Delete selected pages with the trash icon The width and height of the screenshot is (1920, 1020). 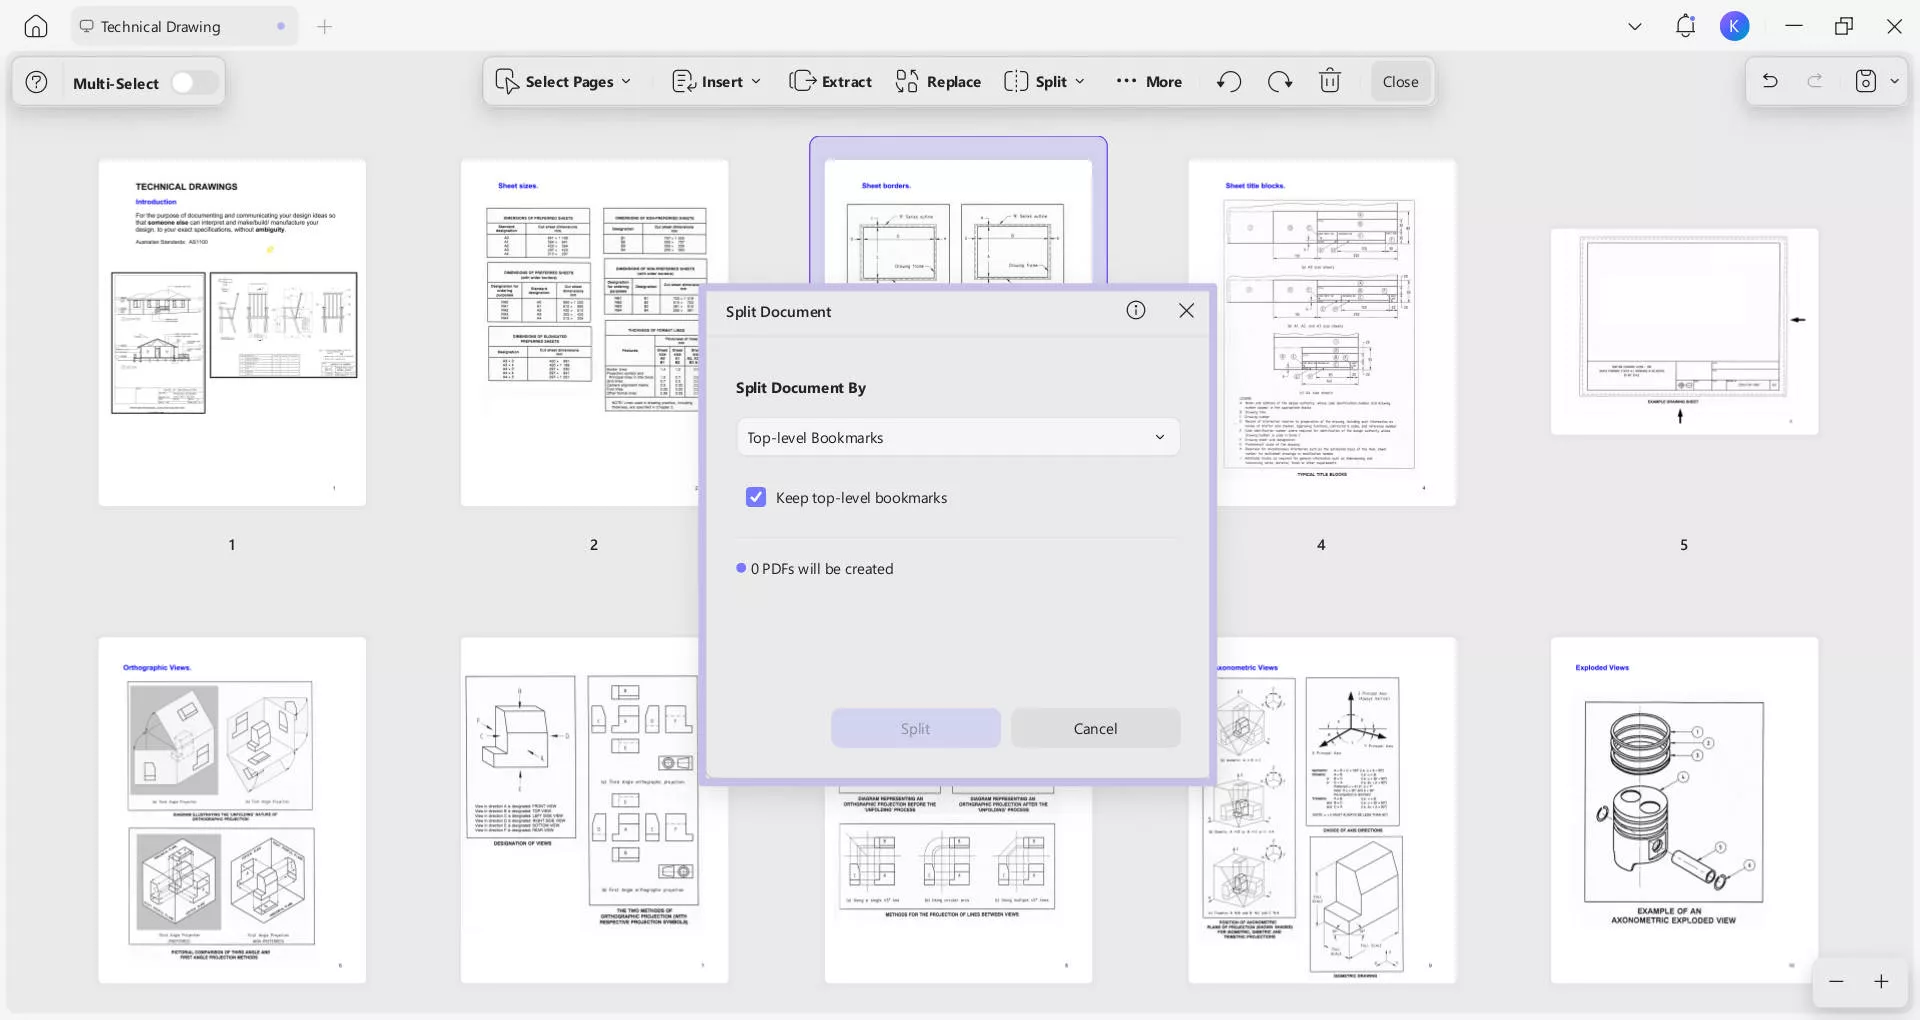1330,81
